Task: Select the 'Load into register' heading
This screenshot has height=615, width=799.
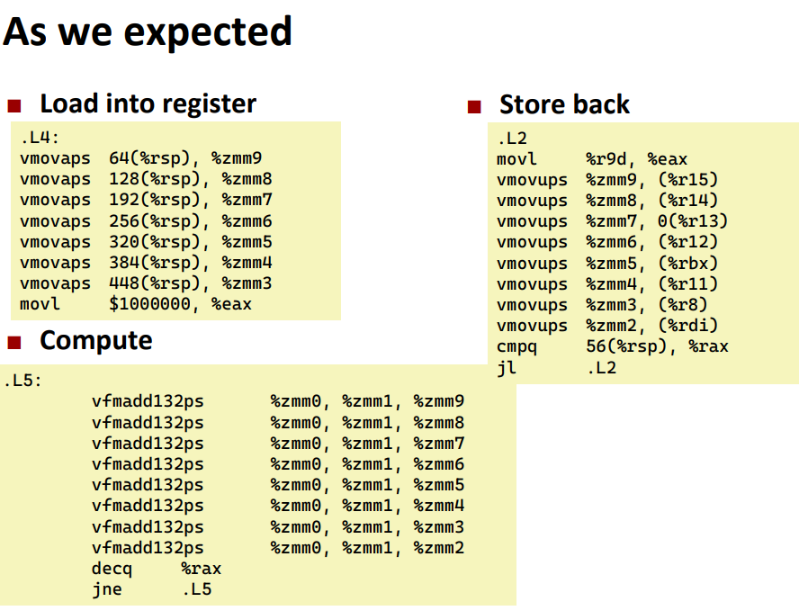Action: tap(148, 104)
